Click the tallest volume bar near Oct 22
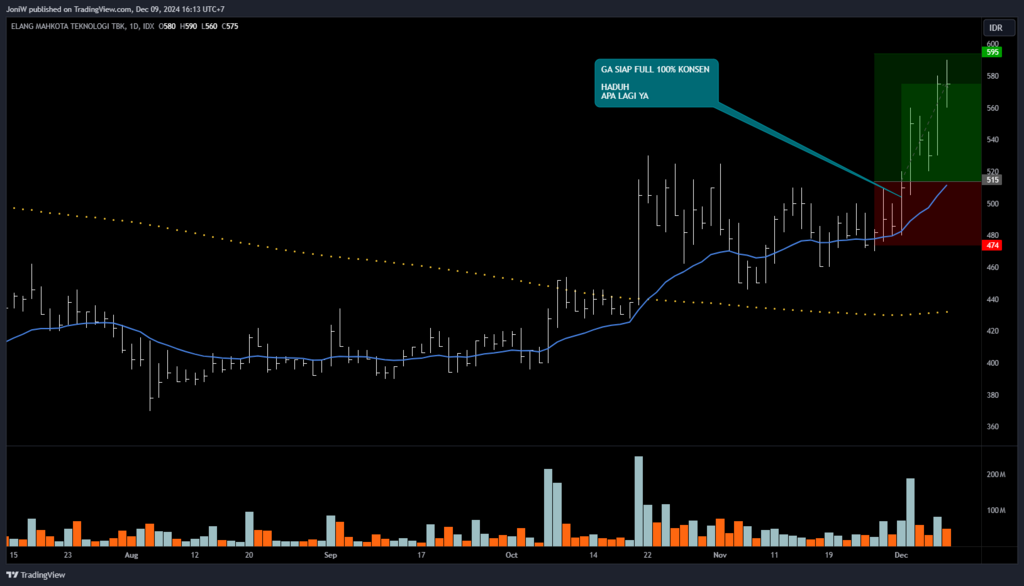 (x=638, y=500)
